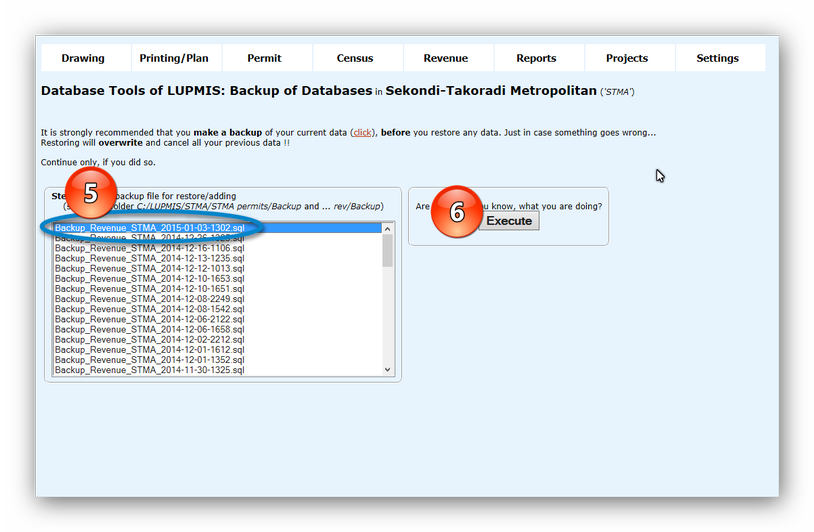The image size is (814, 532).
Task: Select Backup_Revenue_STMA_2014-12-02-2212.sql in the list
Action: pyautogui.click(x=218, y=339)
